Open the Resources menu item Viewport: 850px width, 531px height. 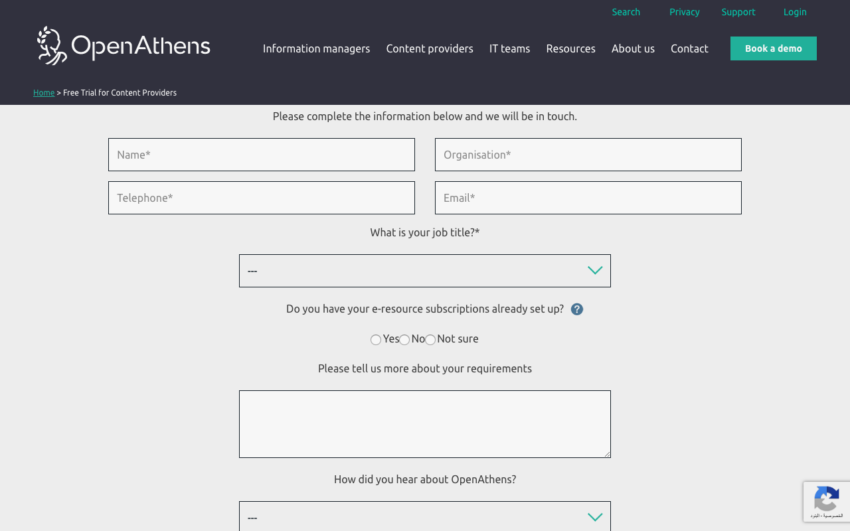click(x=570, y=49)
